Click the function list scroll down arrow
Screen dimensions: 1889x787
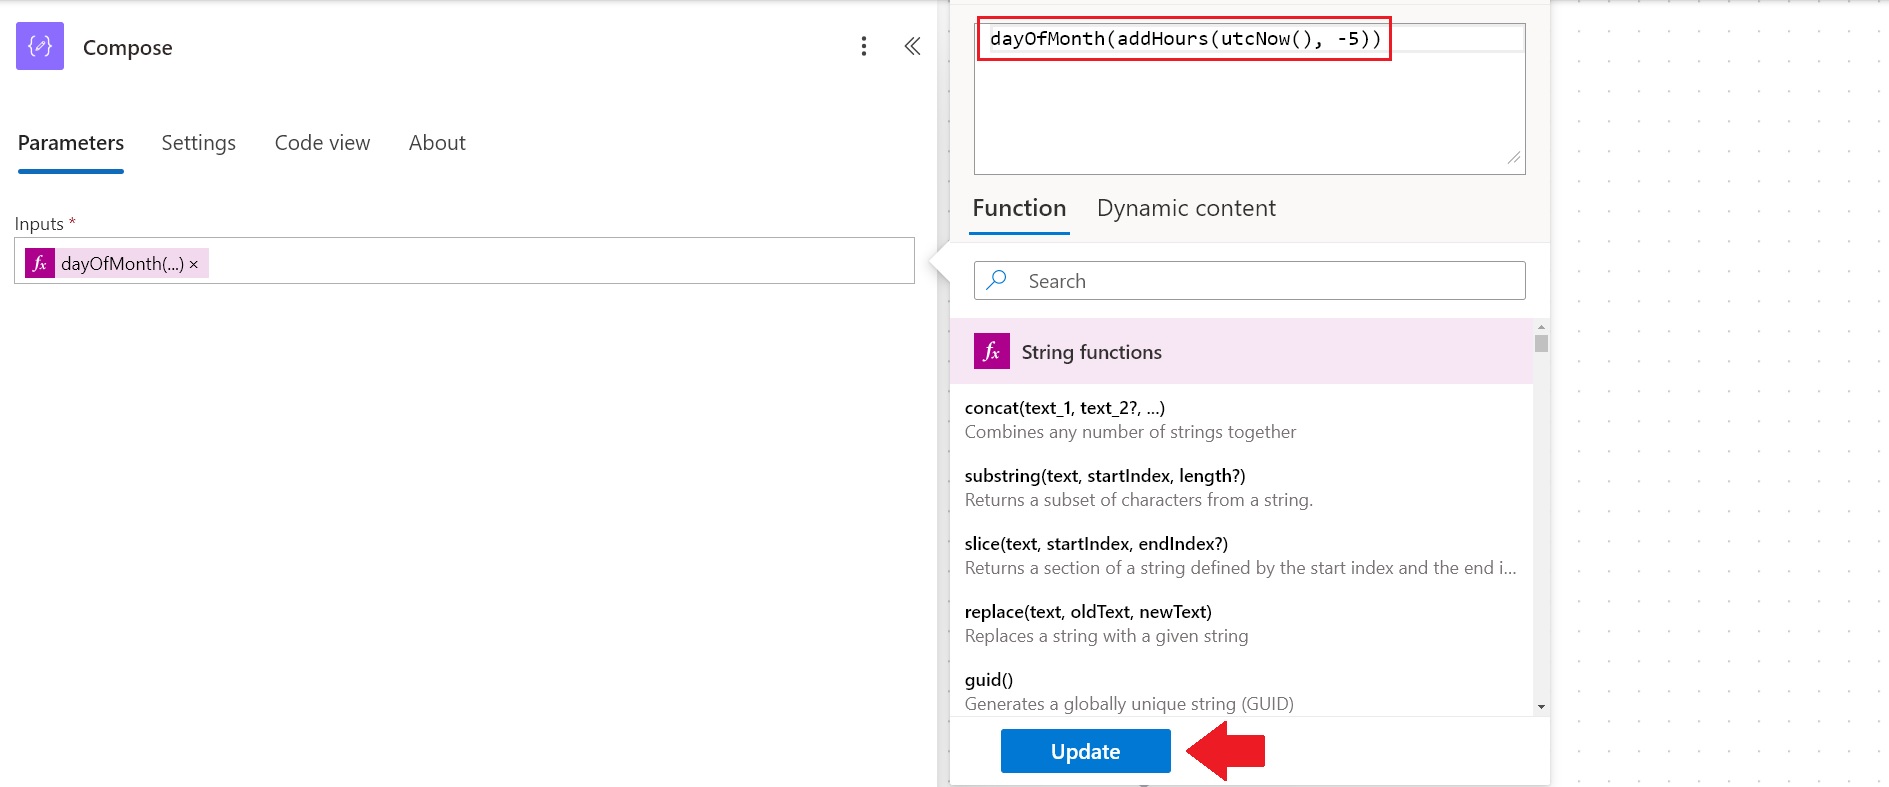1541,706
